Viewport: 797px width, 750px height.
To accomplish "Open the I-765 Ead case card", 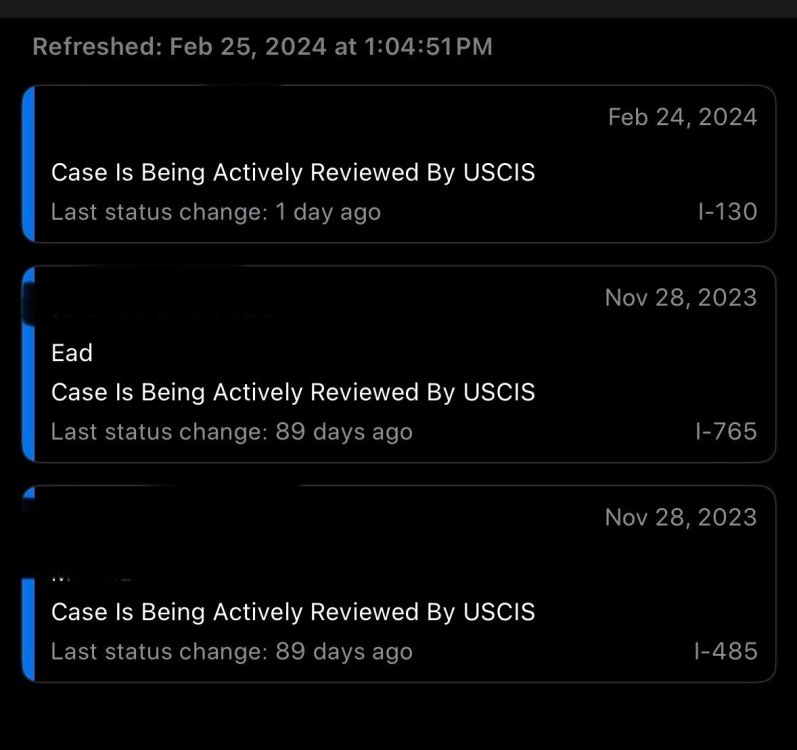I will click(399, 364).
